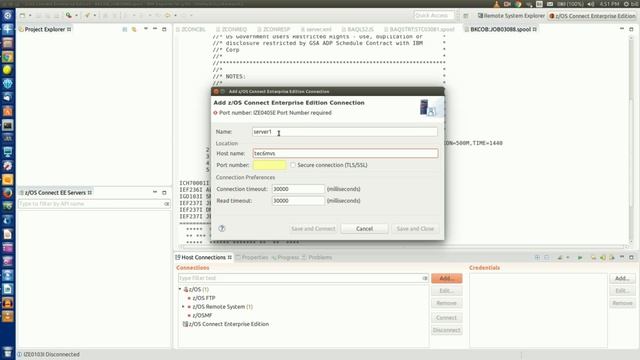The image size is (640, 360).
Task: Select z/OS Connect Enterprise Edition tree item
Action: [226, 324]
